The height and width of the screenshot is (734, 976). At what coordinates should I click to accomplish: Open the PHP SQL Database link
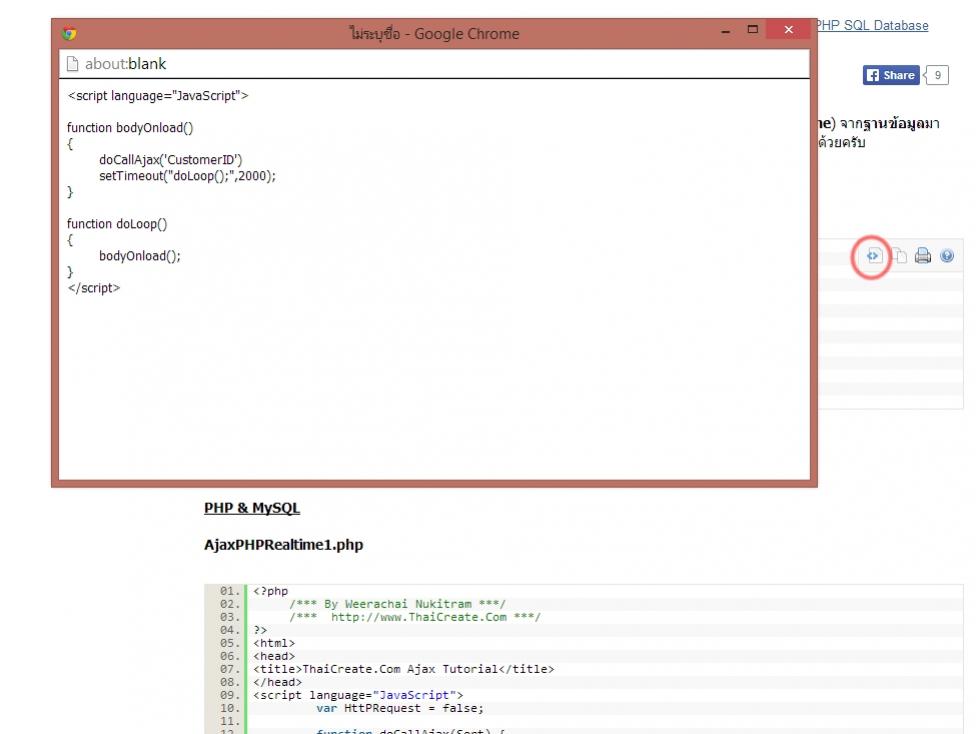coord(872,26)
